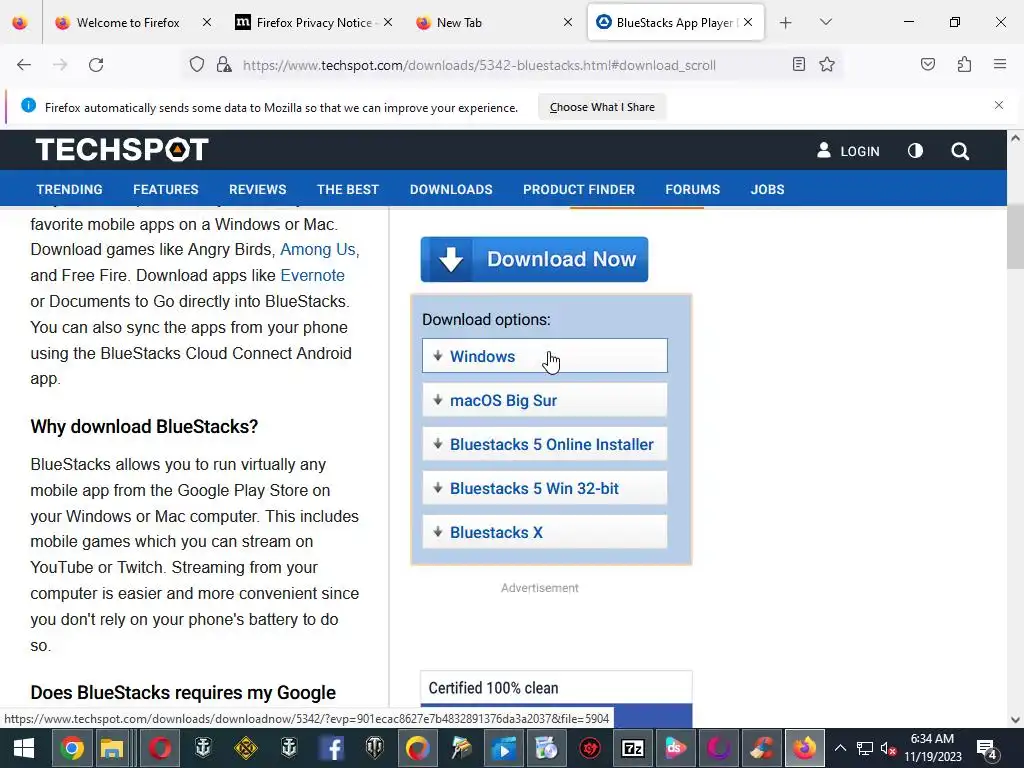
Task: Click in the URL address bar
Action: (479, 65)
